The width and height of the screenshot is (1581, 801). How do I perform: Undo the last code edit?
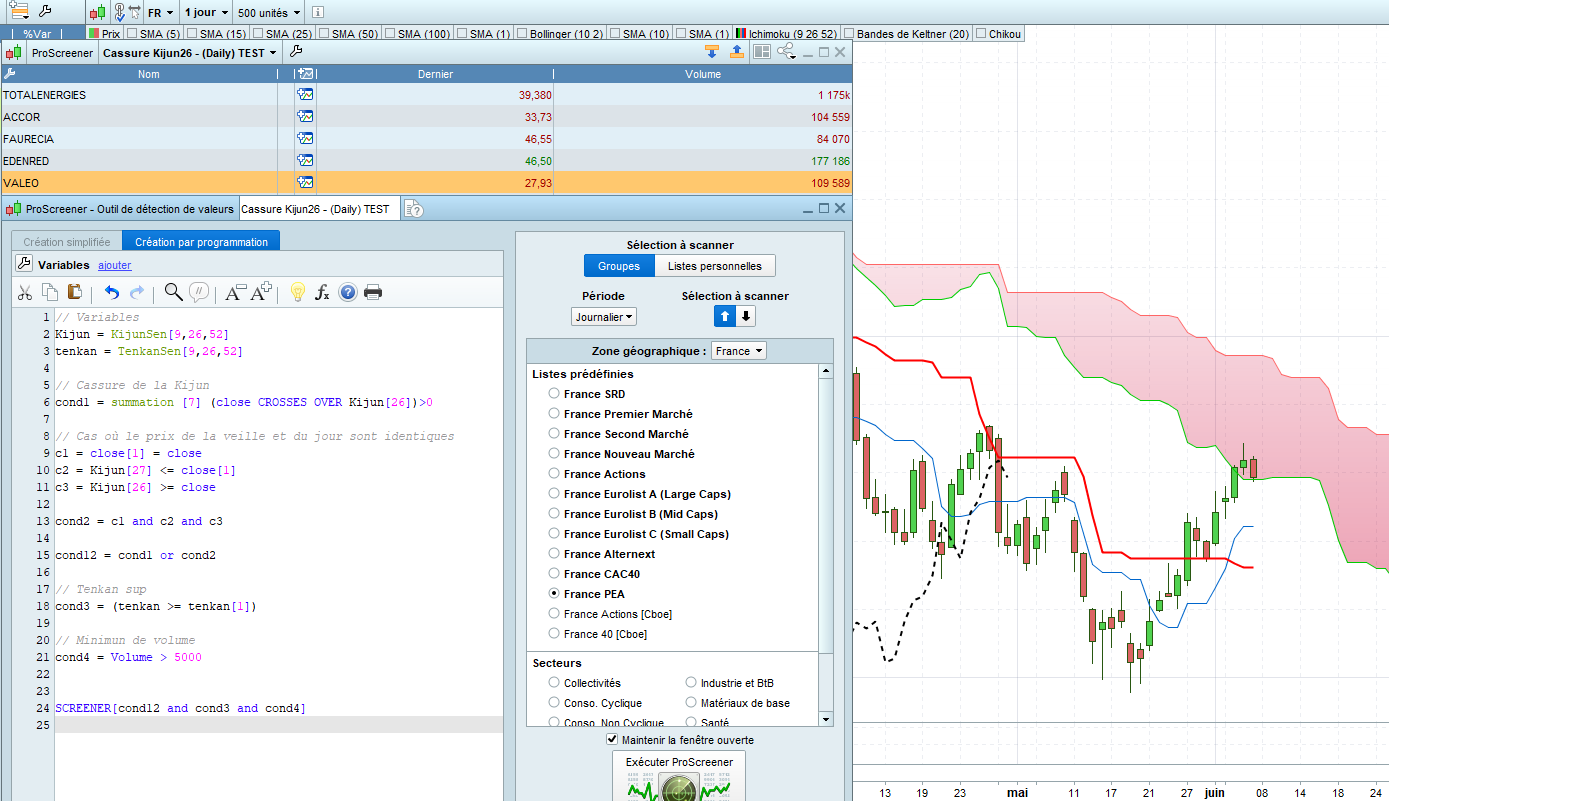[112, 292]
